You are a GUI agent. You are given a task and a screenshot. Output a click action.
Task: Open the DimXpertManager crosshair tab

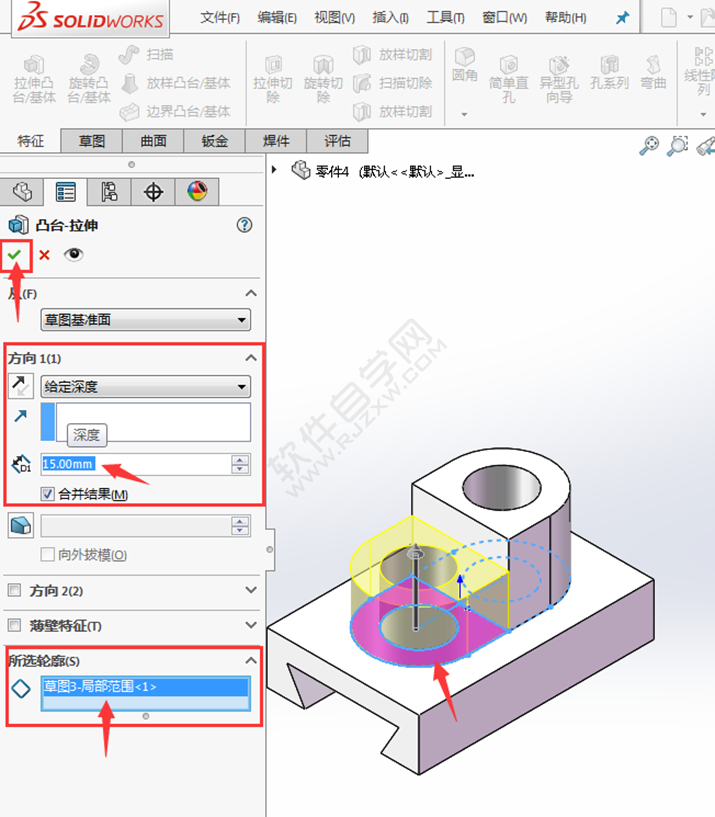[x=153, y=192]
